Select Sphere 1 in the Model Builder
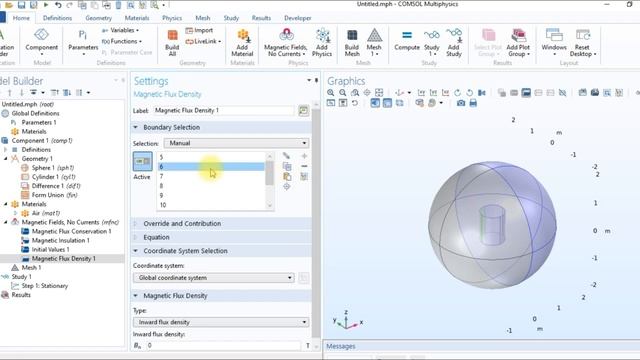This screenshot has width=640, height=360. click(53, 168)
